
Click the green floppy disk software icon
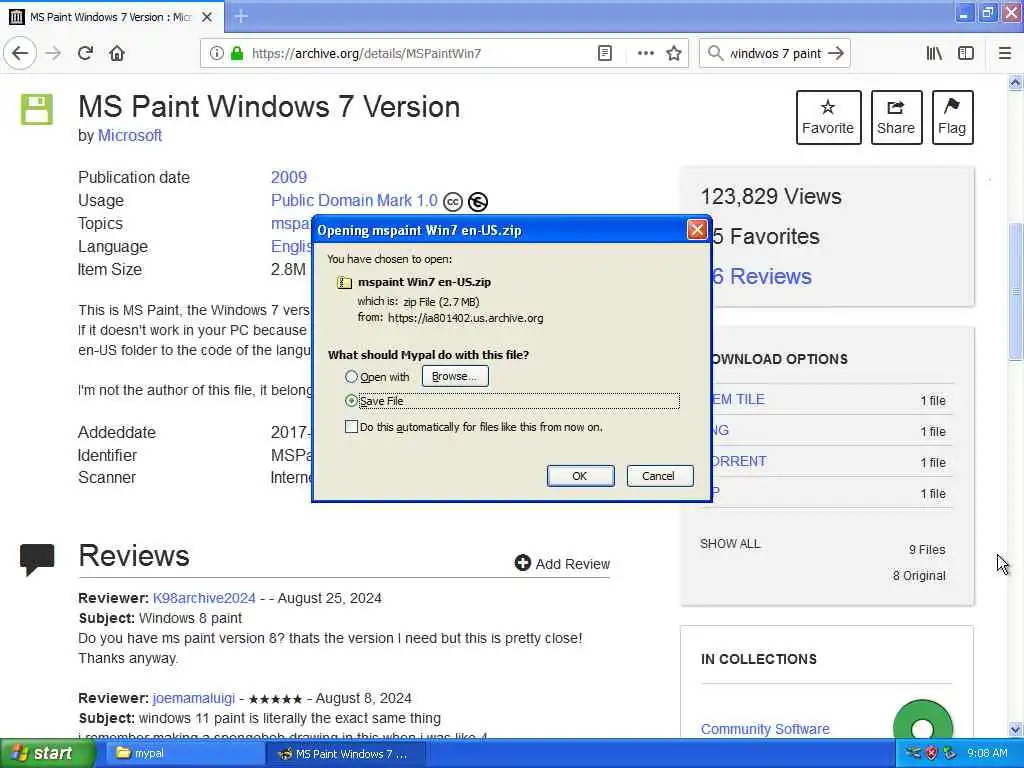37,109
